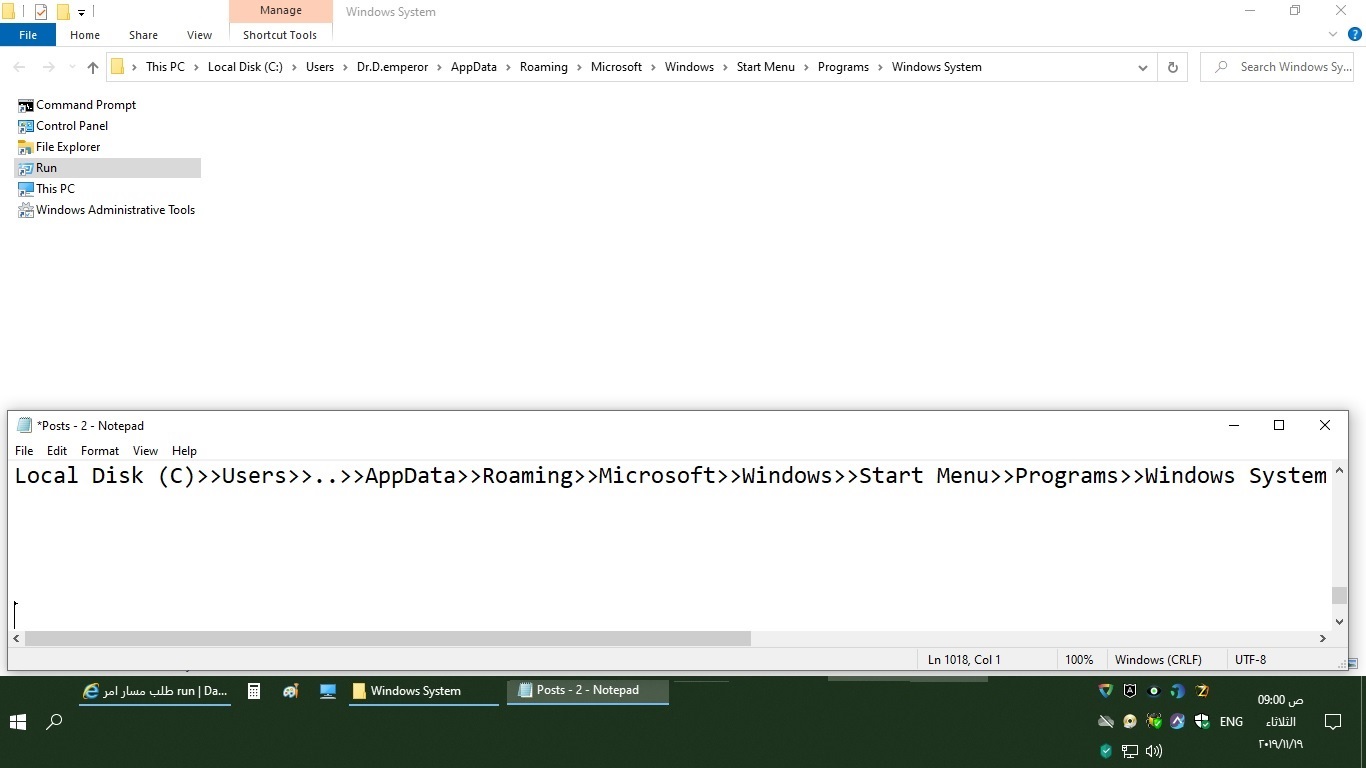Click the New Folder icon in Quick Access Toolbar
Image resolution: width=1366 pixels, height=768 pixels.
tap(63, 12)
